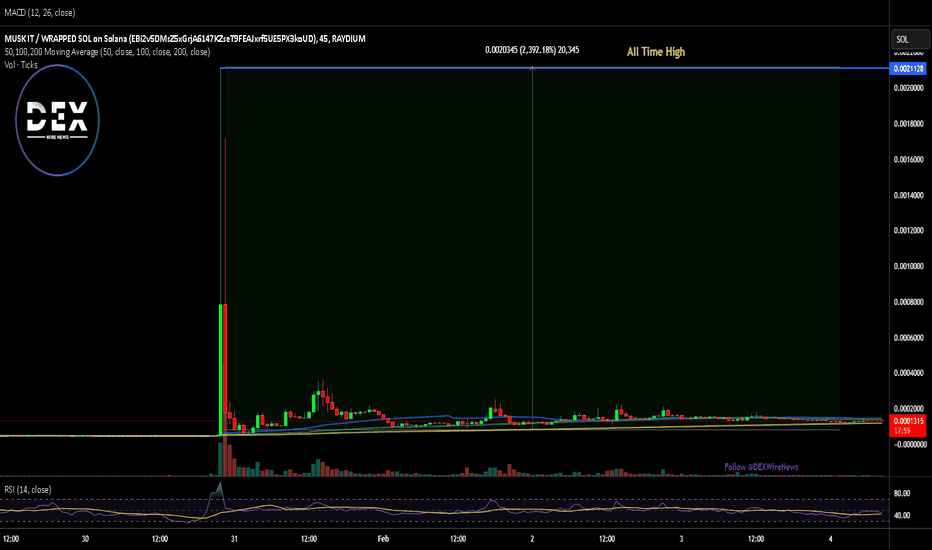This screenshot has width=932, height=550.
Task: Click the 40.00 RSI scale label
Action: tap(902, 515)
